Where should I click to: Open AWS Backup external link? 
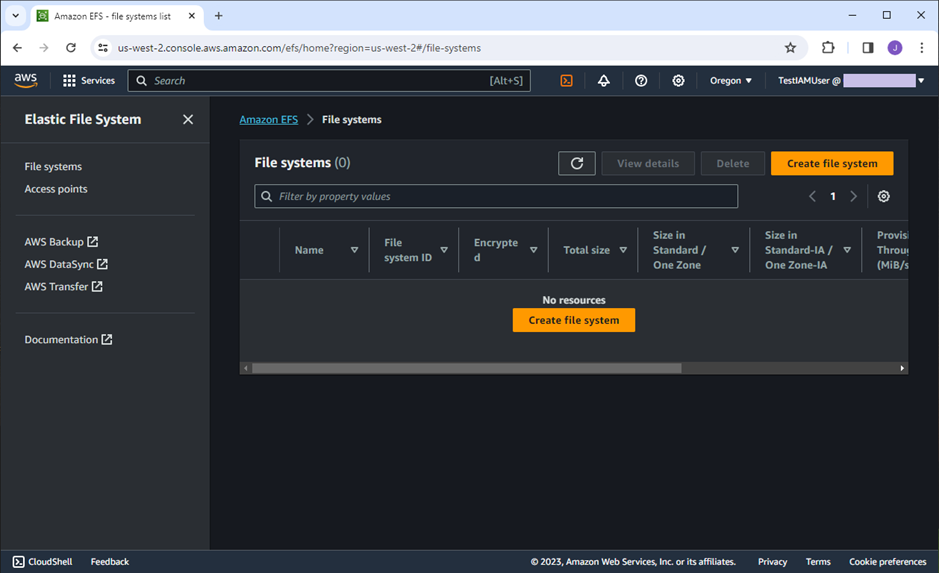coord(61,242)
